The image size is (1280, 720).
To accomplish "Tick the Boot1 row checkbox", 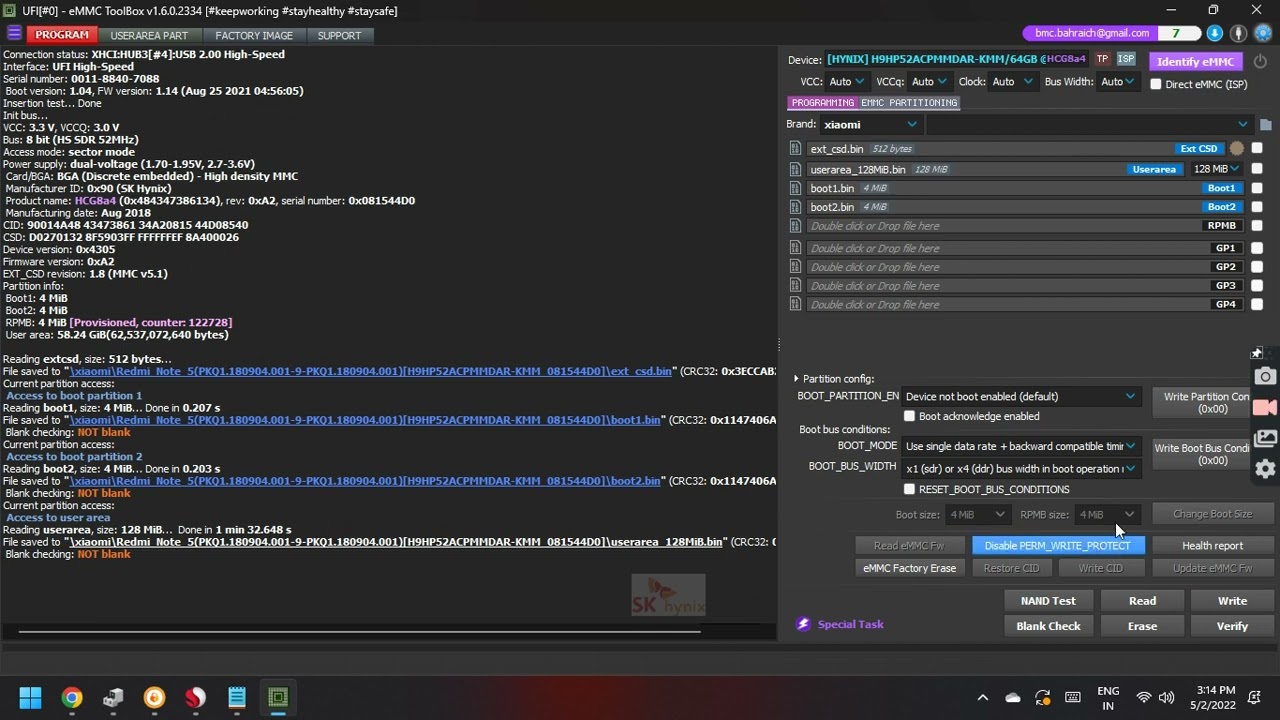I will coord(1257,188).
